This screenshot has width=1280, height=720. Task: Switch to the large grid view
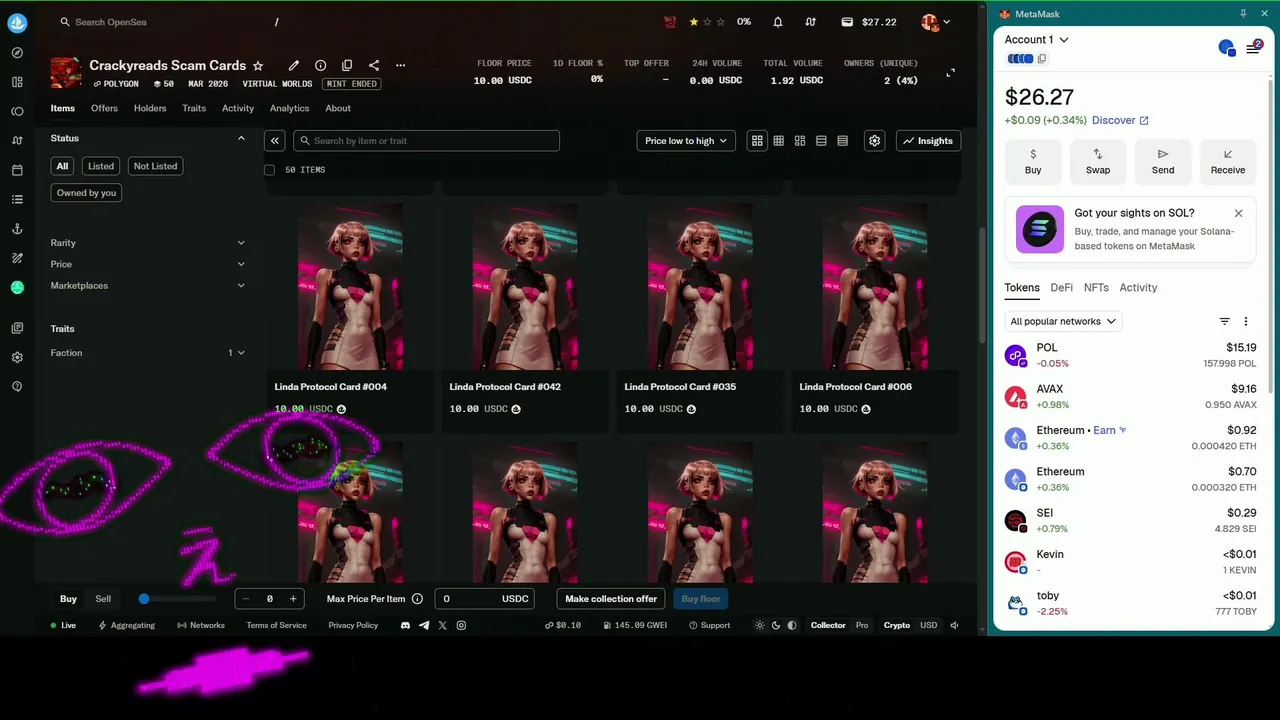pos(757,141)
